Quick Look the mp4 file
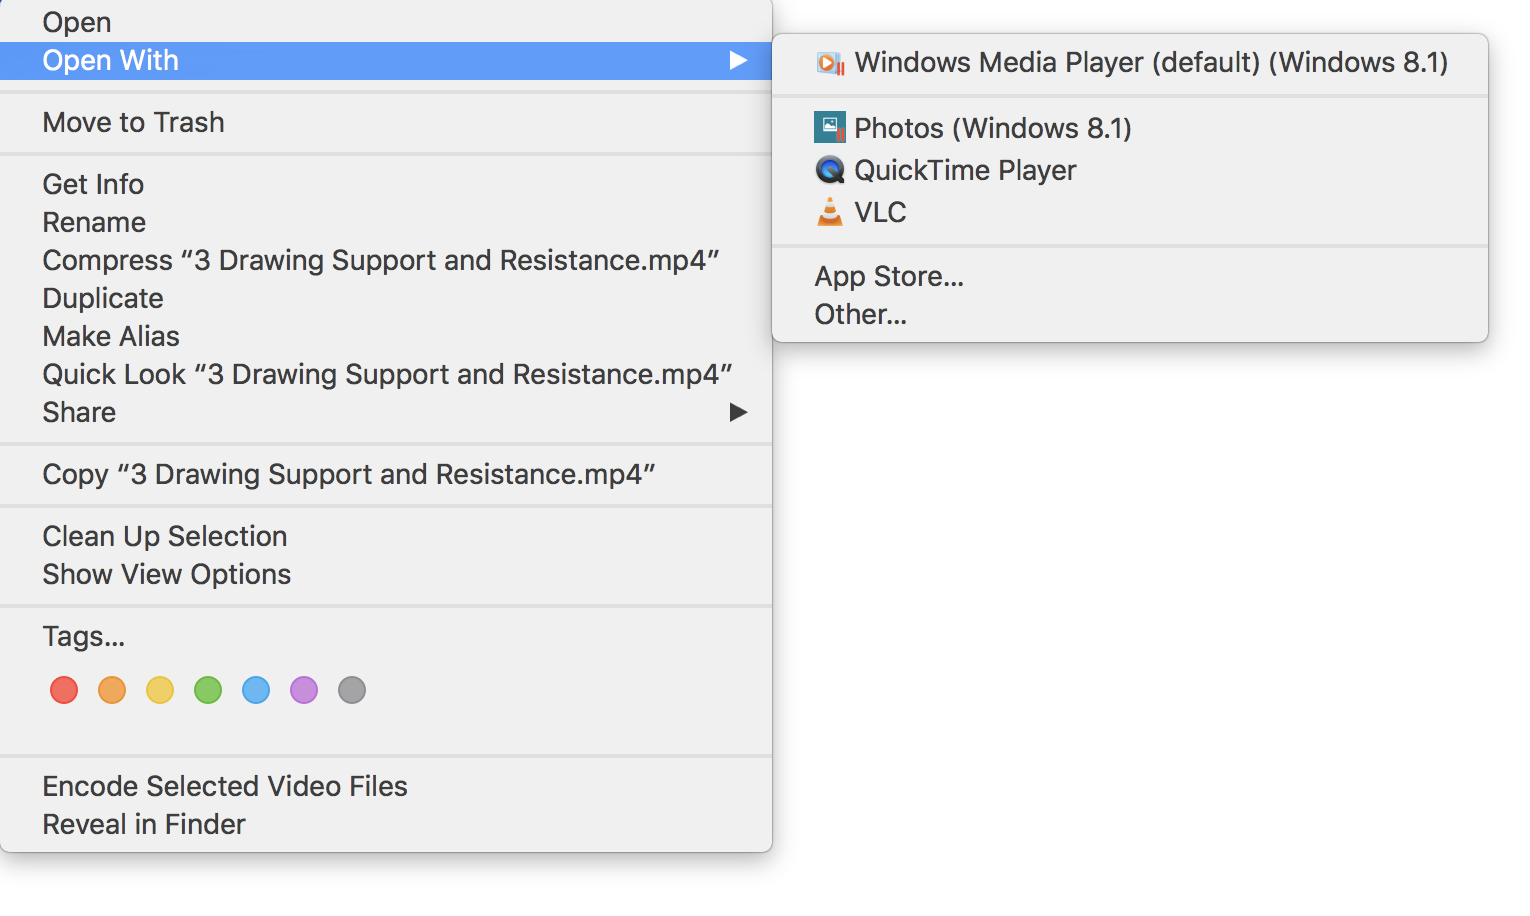This screenshot has height=916, width=1530. (x=386, y=374)
